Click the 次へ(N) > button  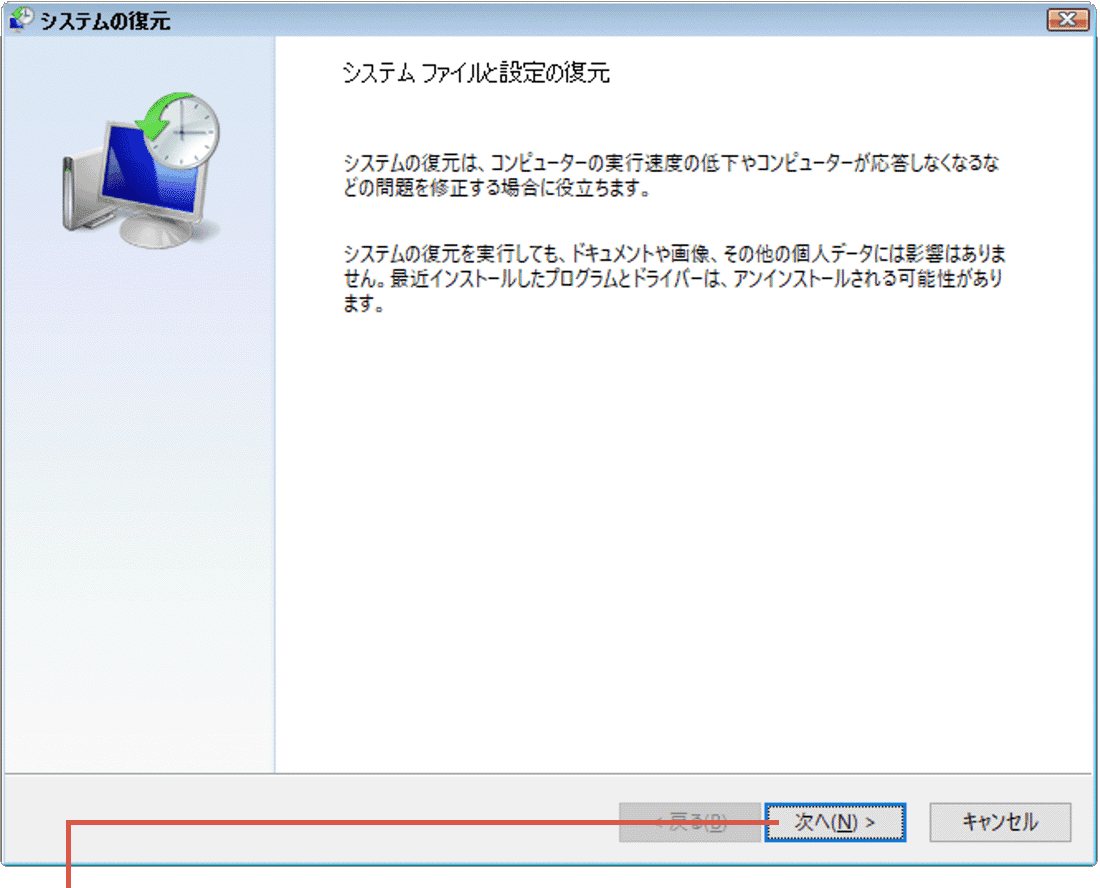(835, 822)
